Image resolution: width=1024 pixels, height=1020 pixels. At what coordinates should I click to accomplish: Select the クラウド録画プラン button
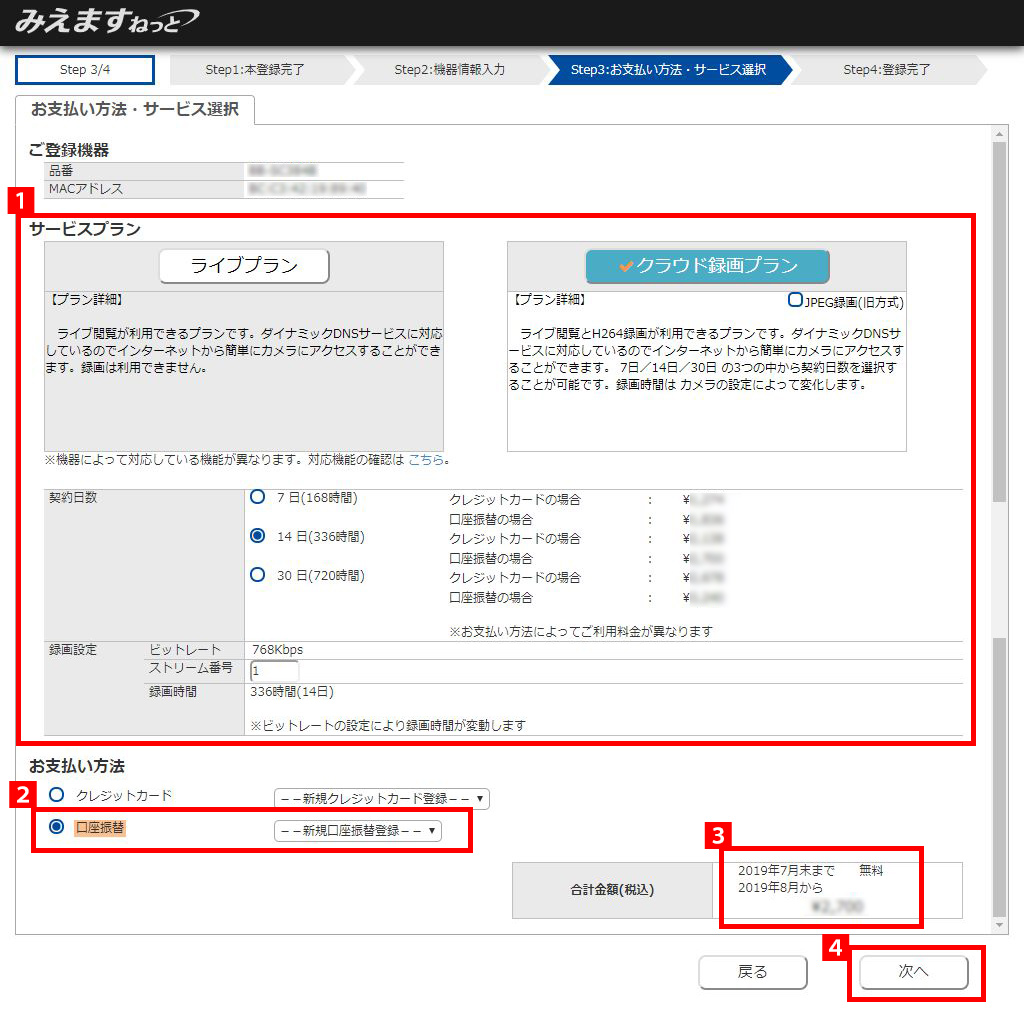[x=708, y=266]
